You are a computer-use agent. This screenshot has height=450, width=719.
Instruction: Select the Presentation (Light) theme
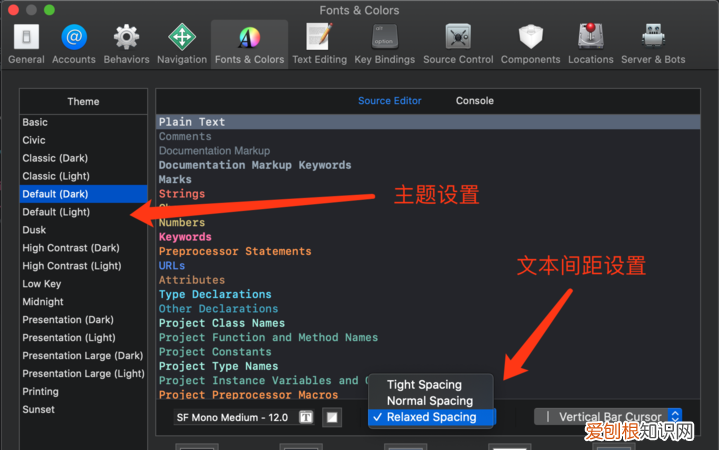(x=83, y=338)
